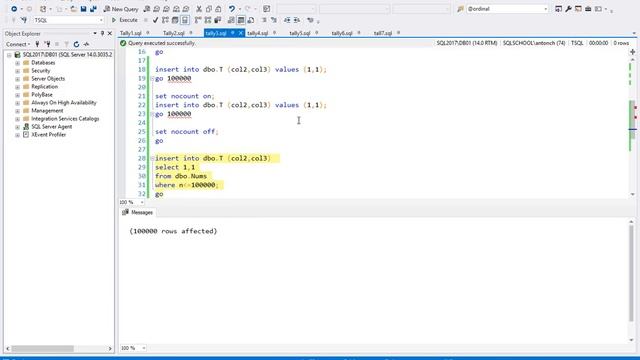This screenshot has height=360, width=640.
Task: Switch to the Tally2.sql tab
Action: click(x=173, y=33)
